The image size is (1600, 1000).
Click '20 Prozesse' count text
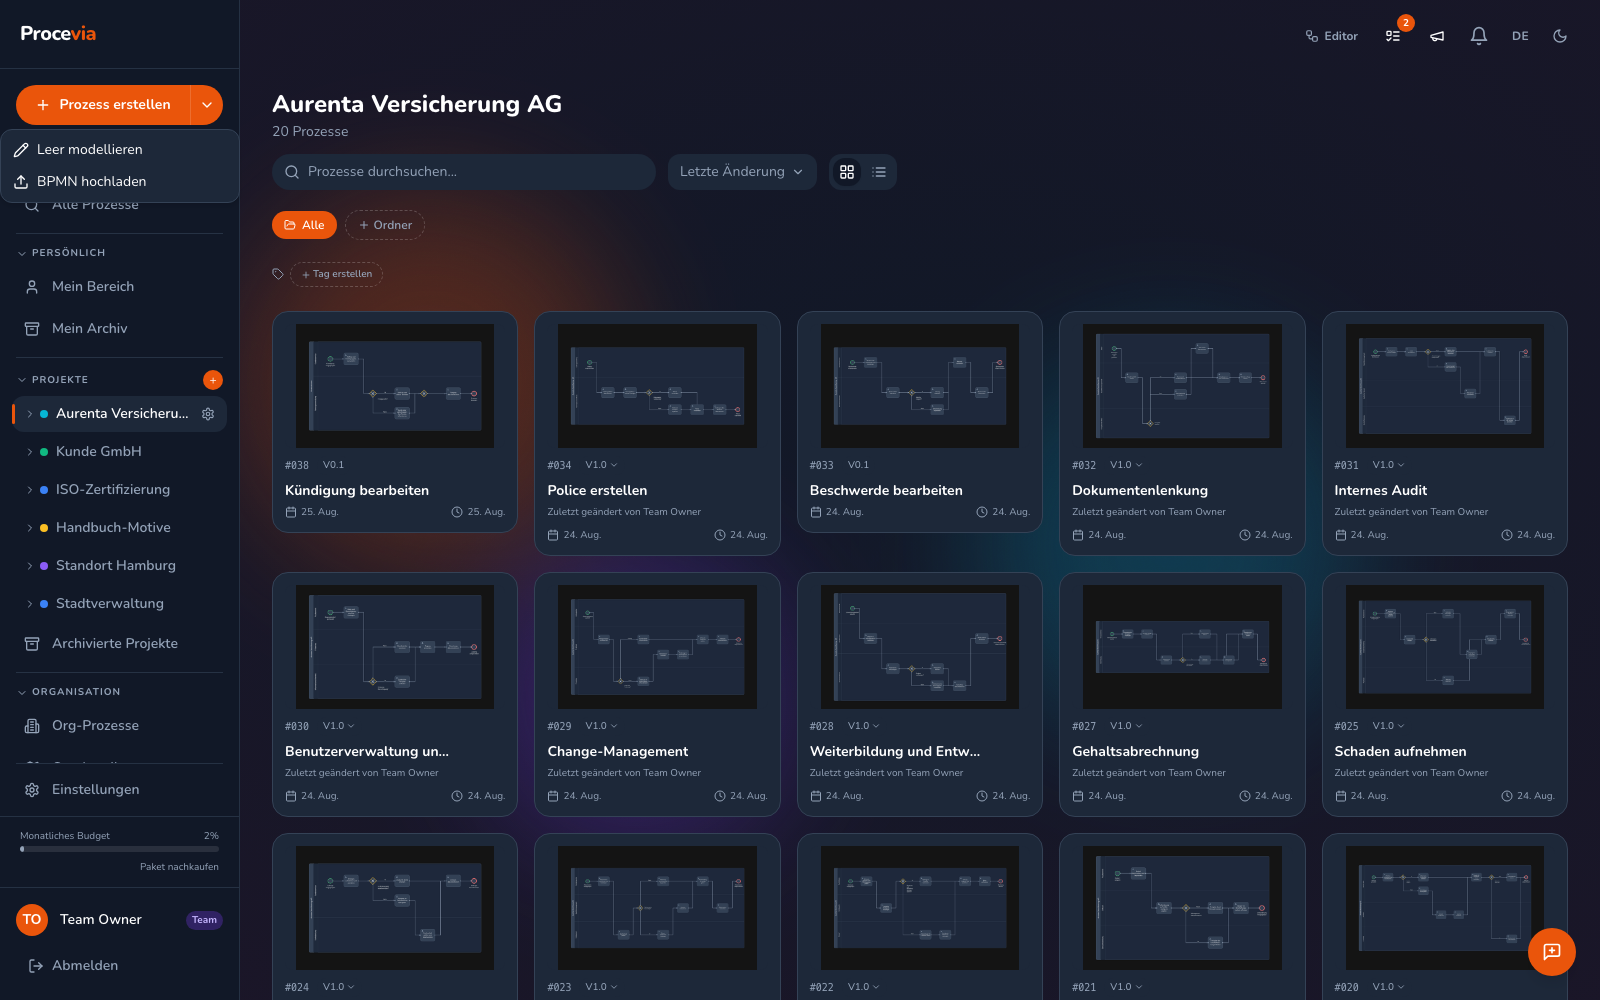click(x=310, y=132)
